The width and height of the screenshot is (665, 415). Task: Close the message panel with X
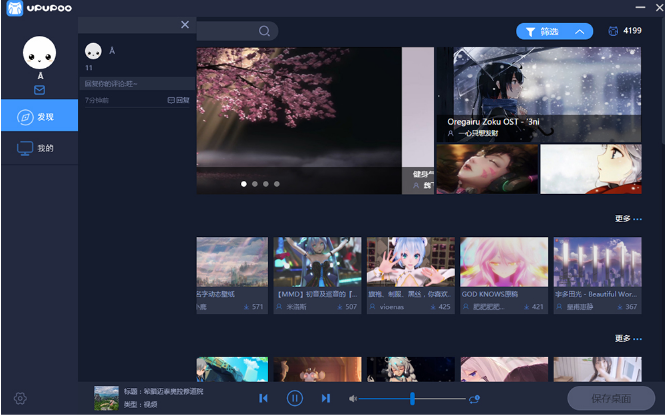(x=185, y=25)
